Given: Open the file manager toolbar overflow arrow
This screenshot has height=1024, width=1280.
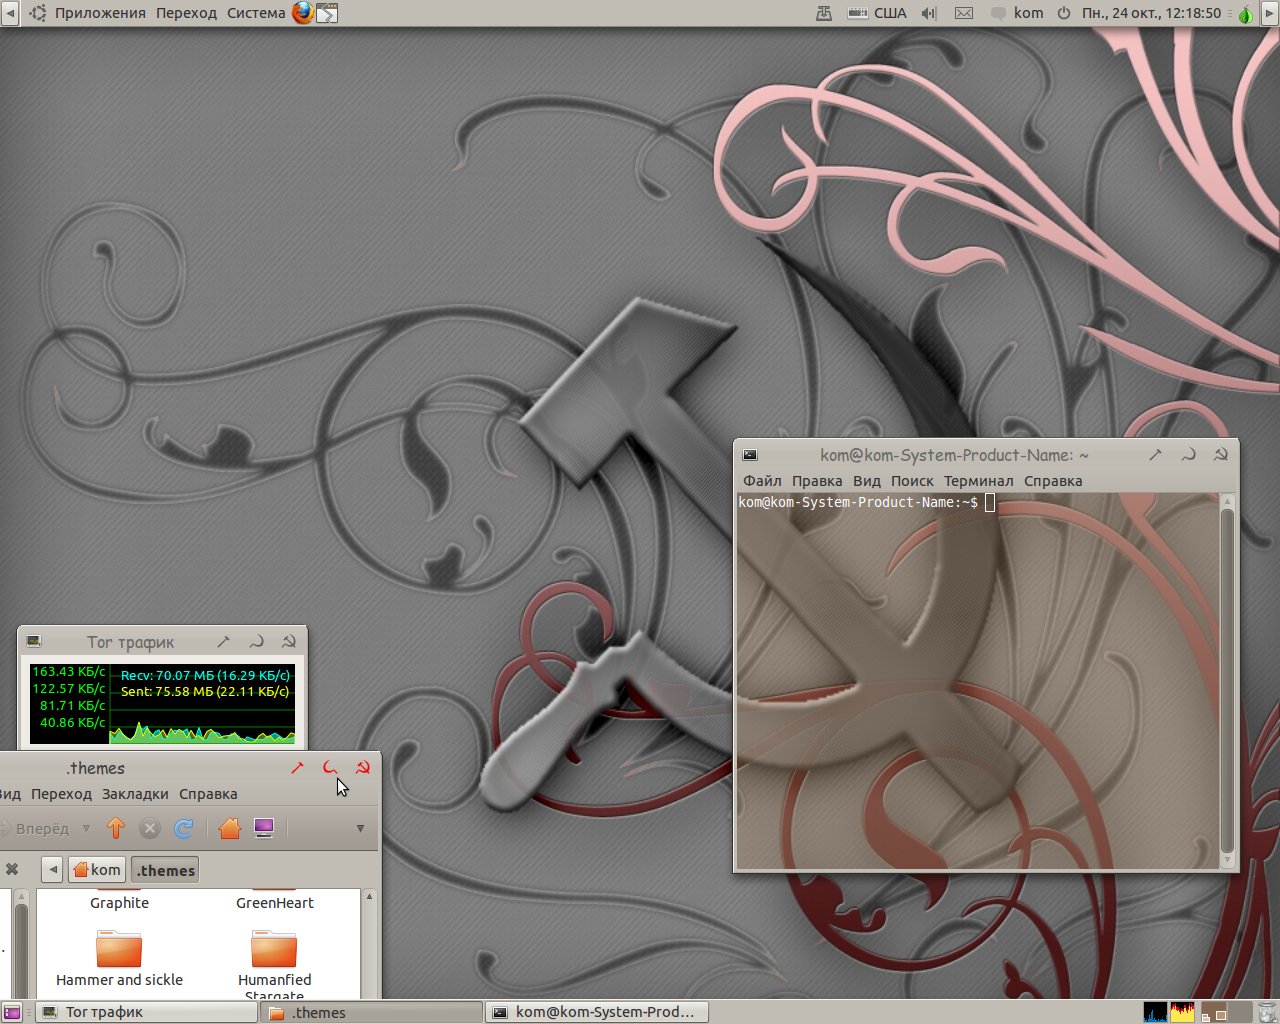Looking at the screenshot, I should (360, 828).
